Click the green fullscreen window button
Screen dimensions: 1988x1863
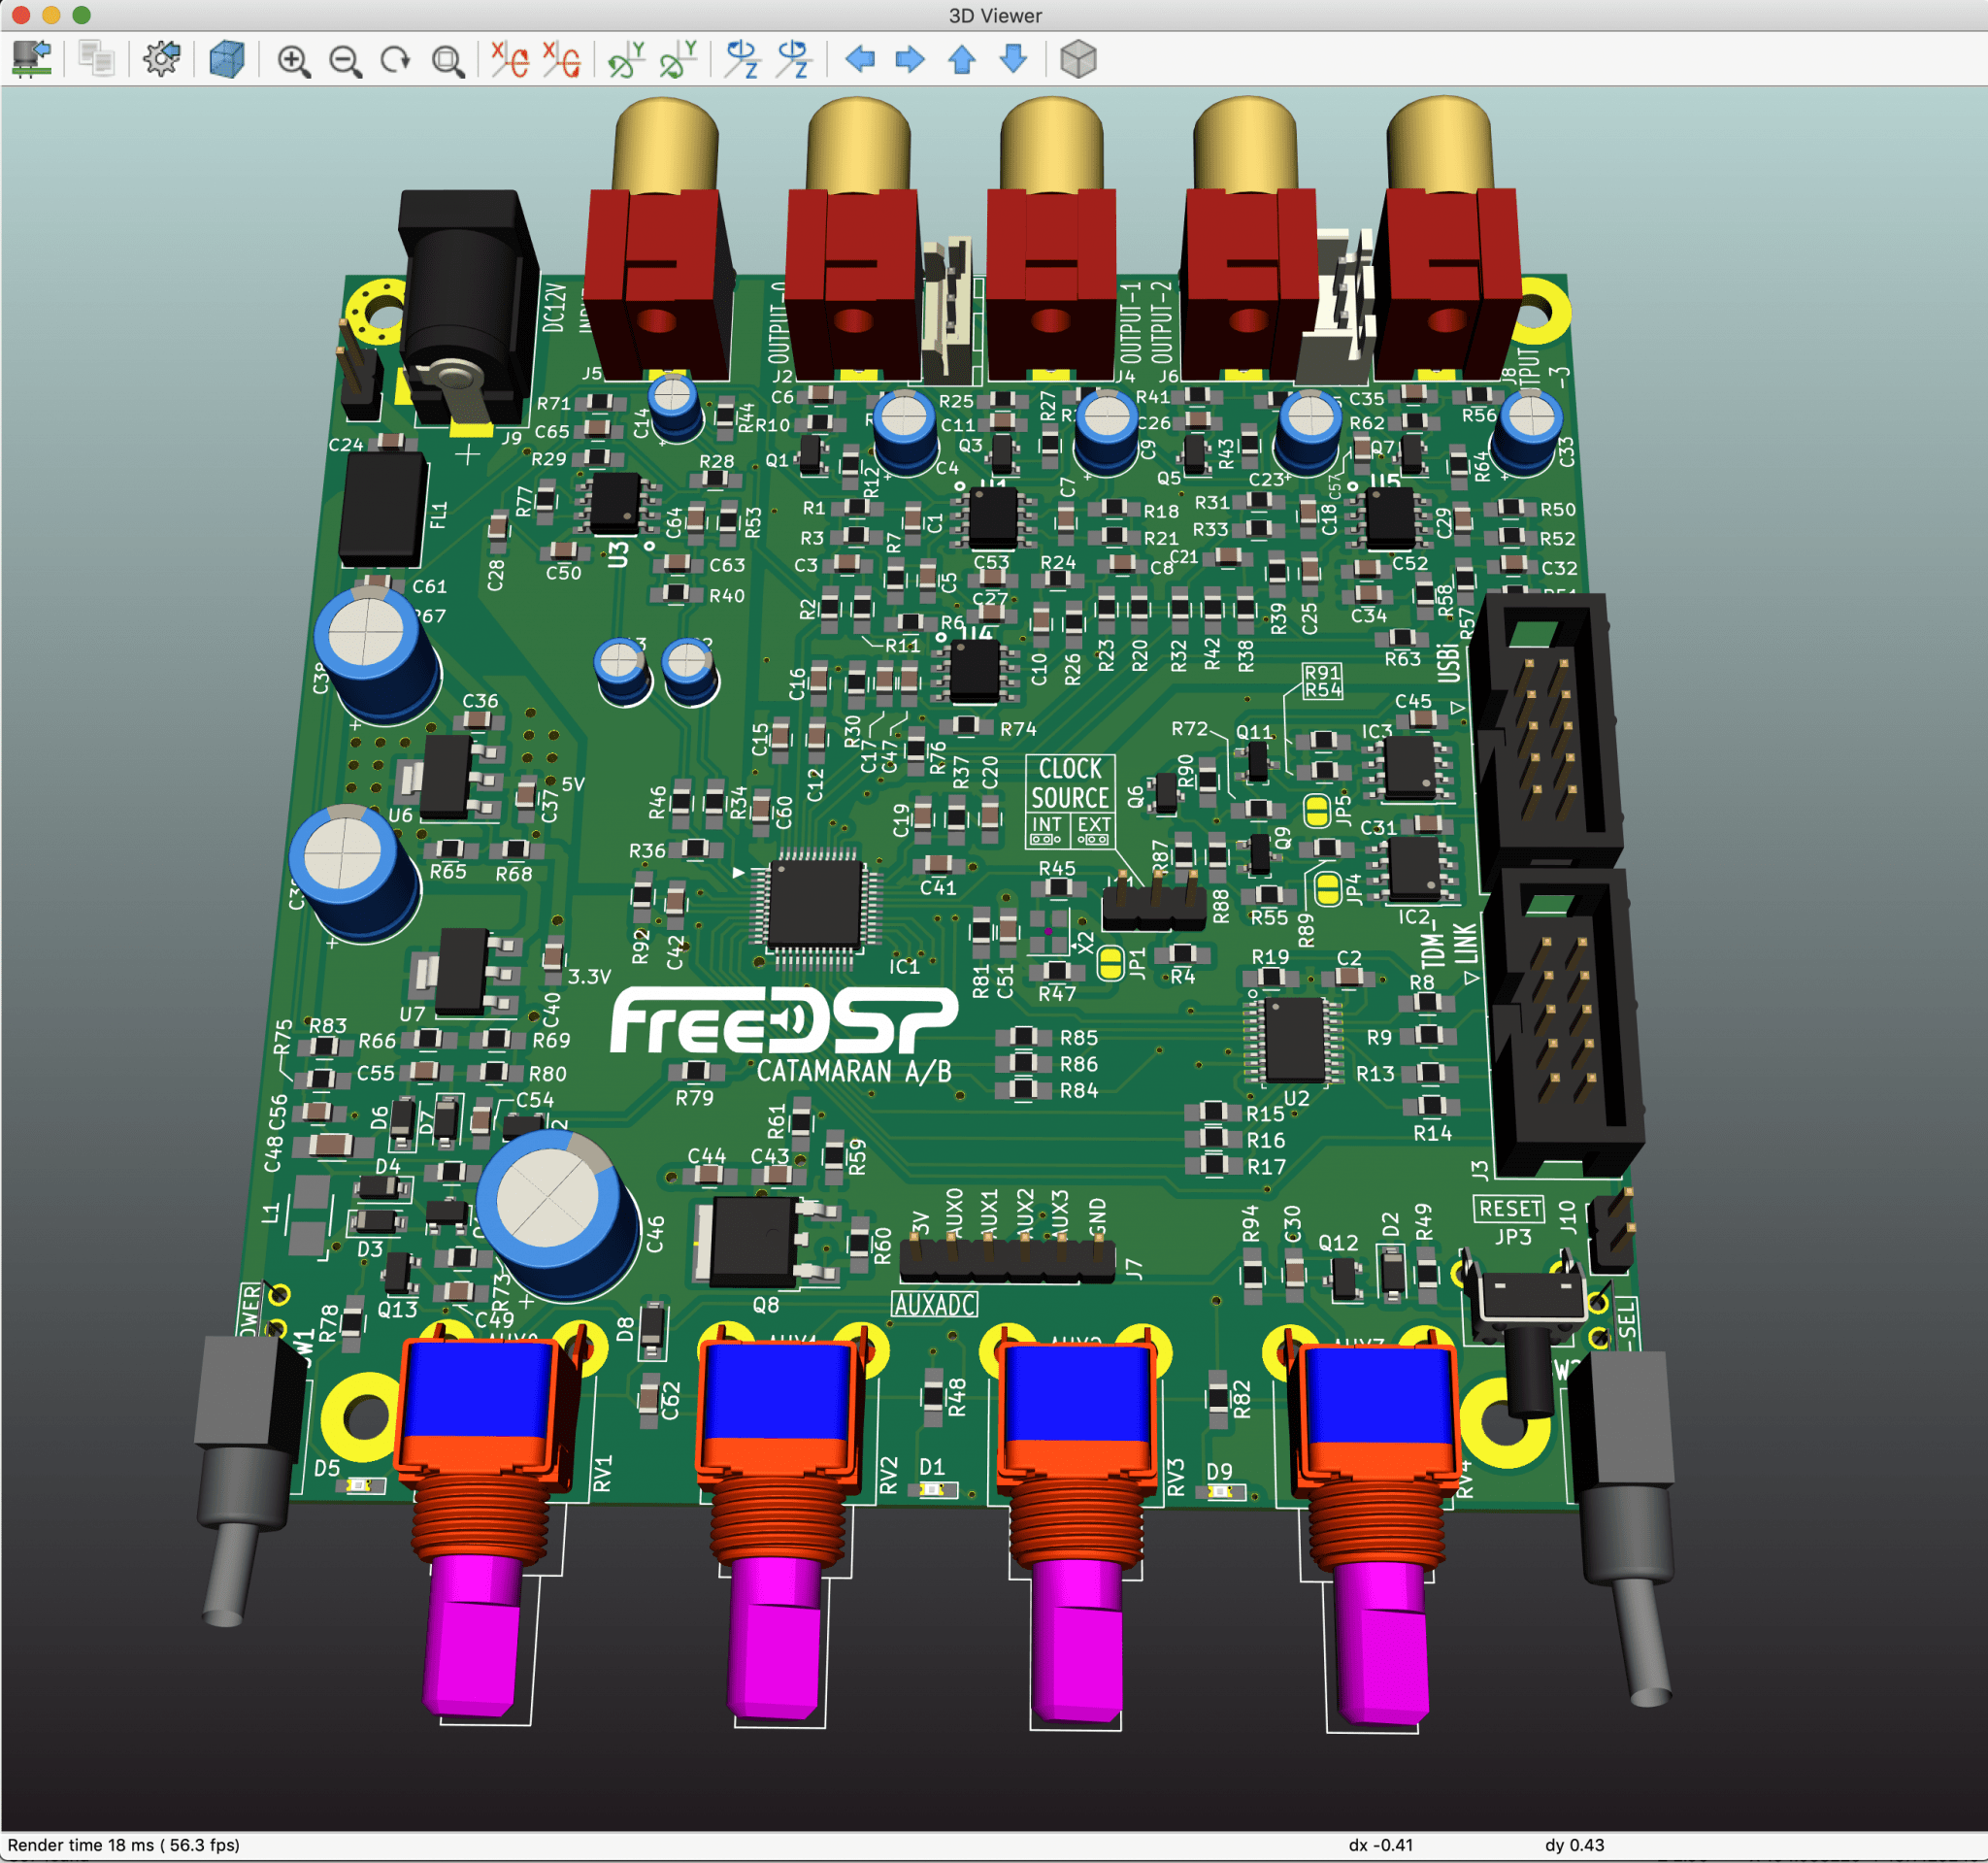[82, 15]
